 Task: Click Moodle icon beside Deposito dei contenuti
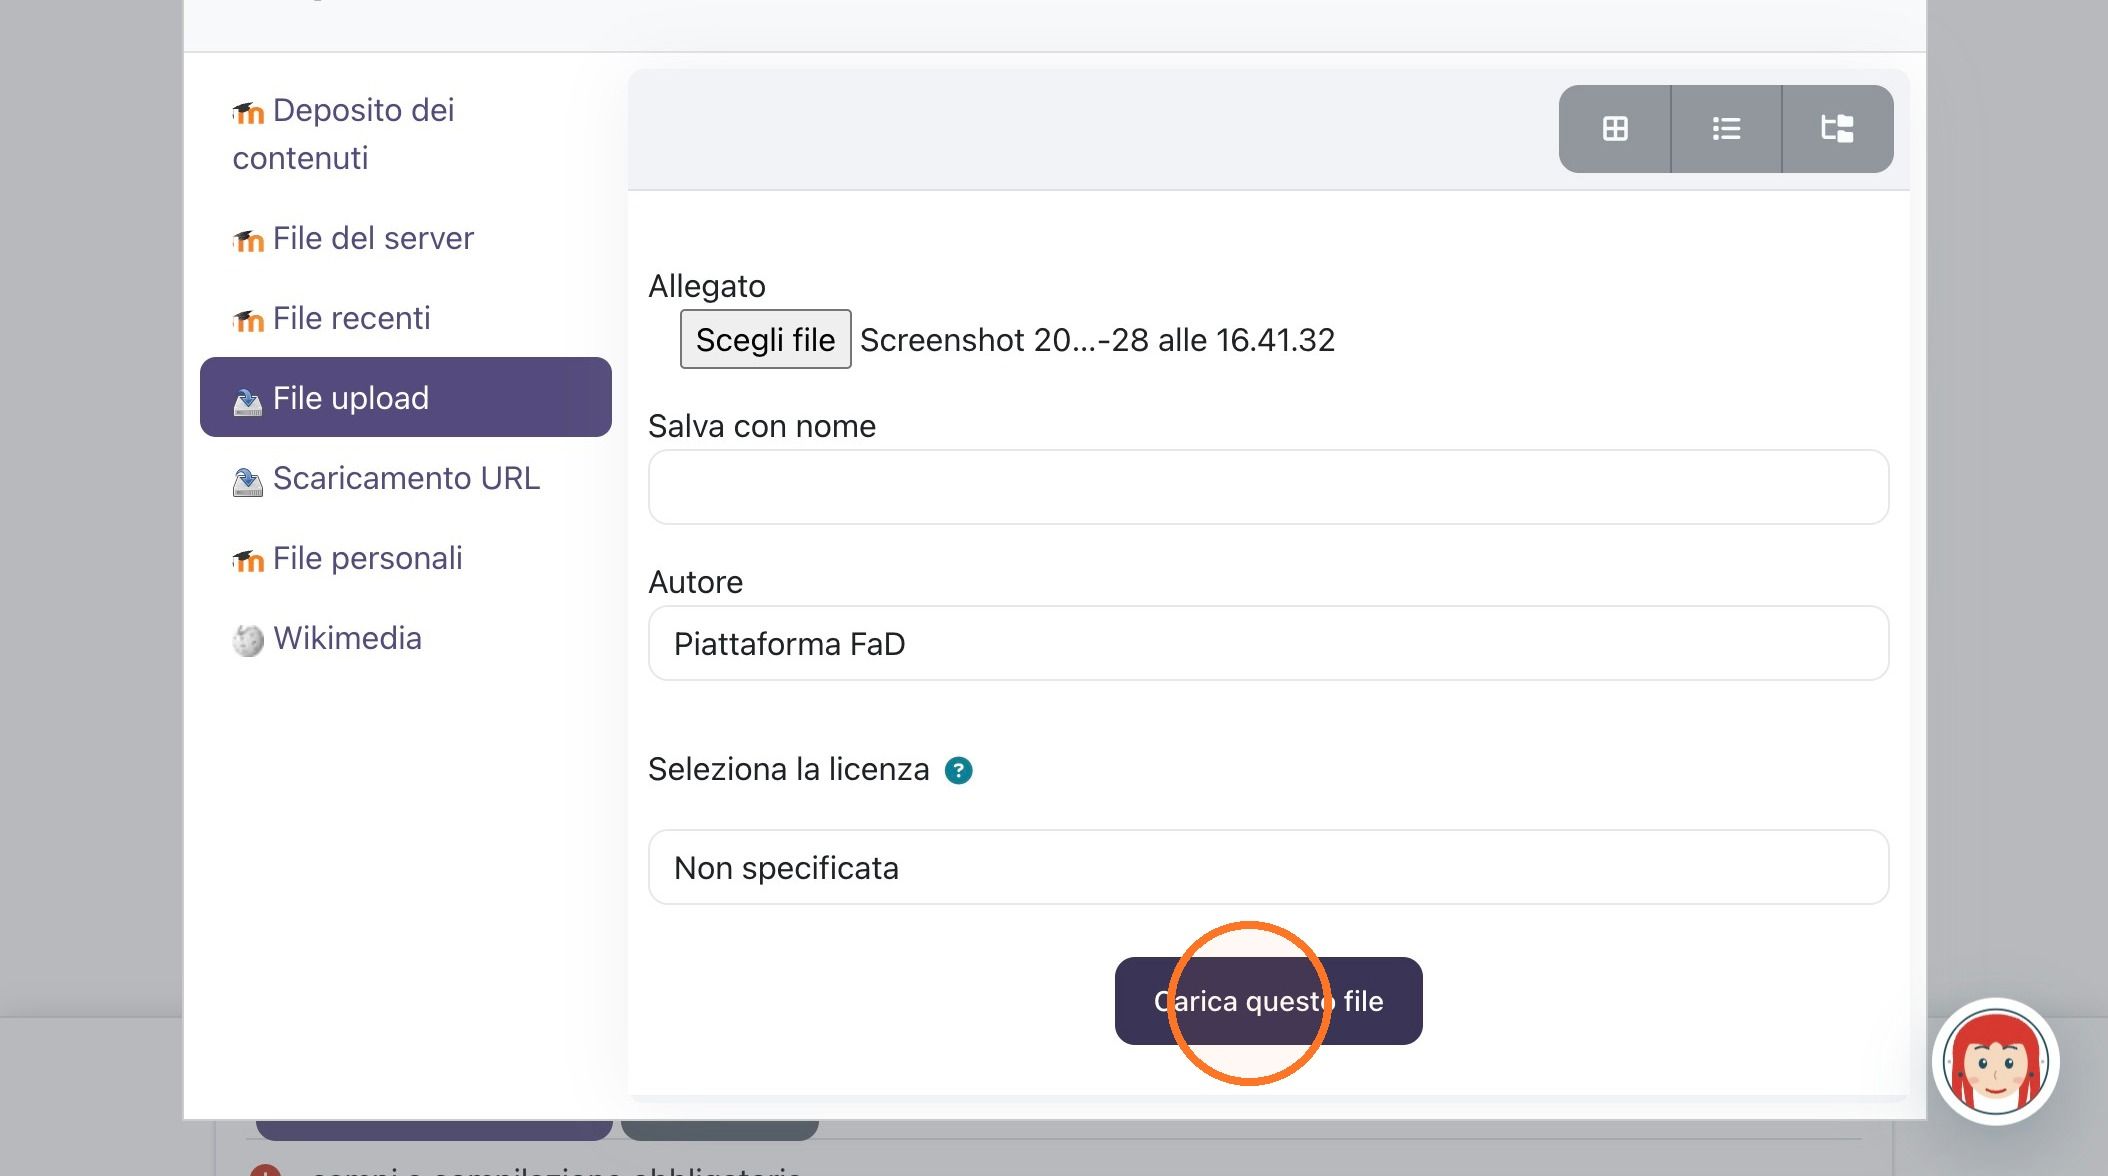click(x=248, y=112)
